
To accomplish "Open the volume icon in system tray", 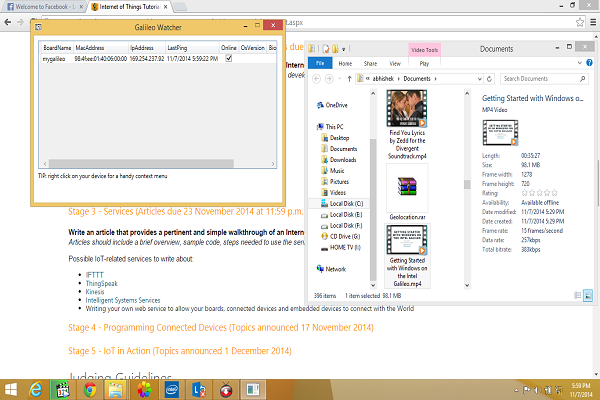I will point(537,390).
